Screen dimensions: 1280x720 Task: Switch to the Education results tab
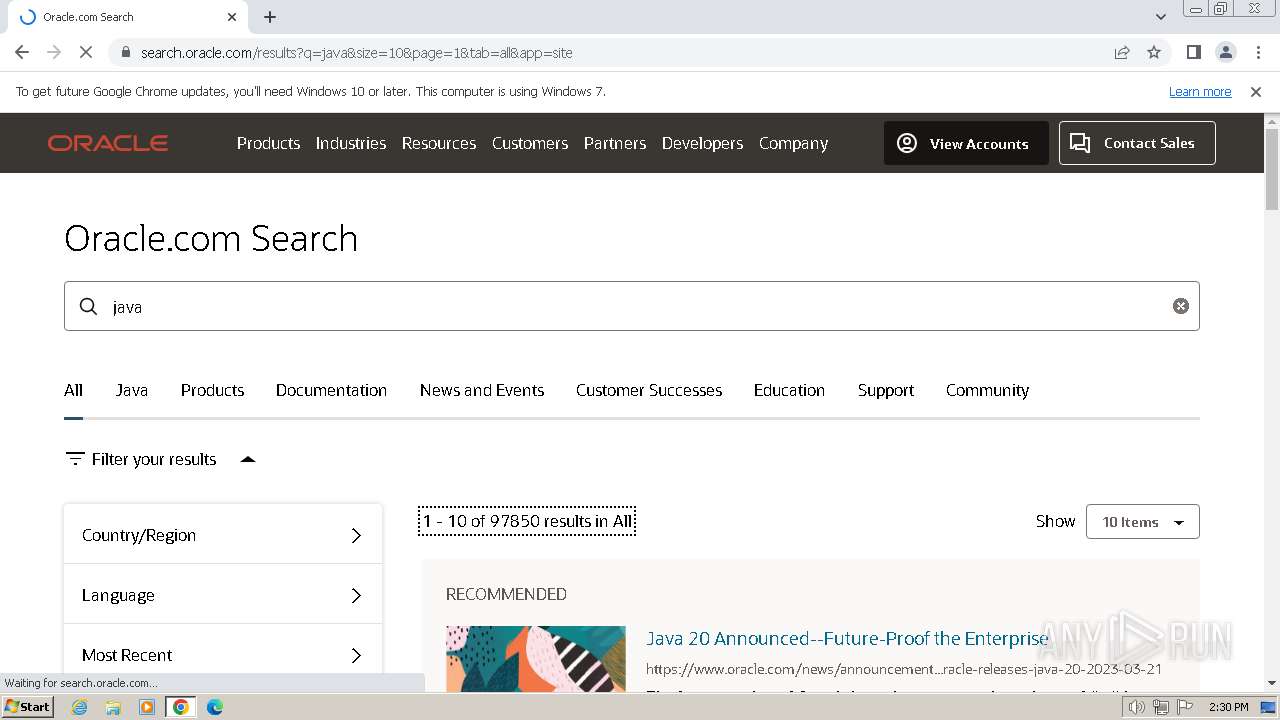tap(789, 390)
